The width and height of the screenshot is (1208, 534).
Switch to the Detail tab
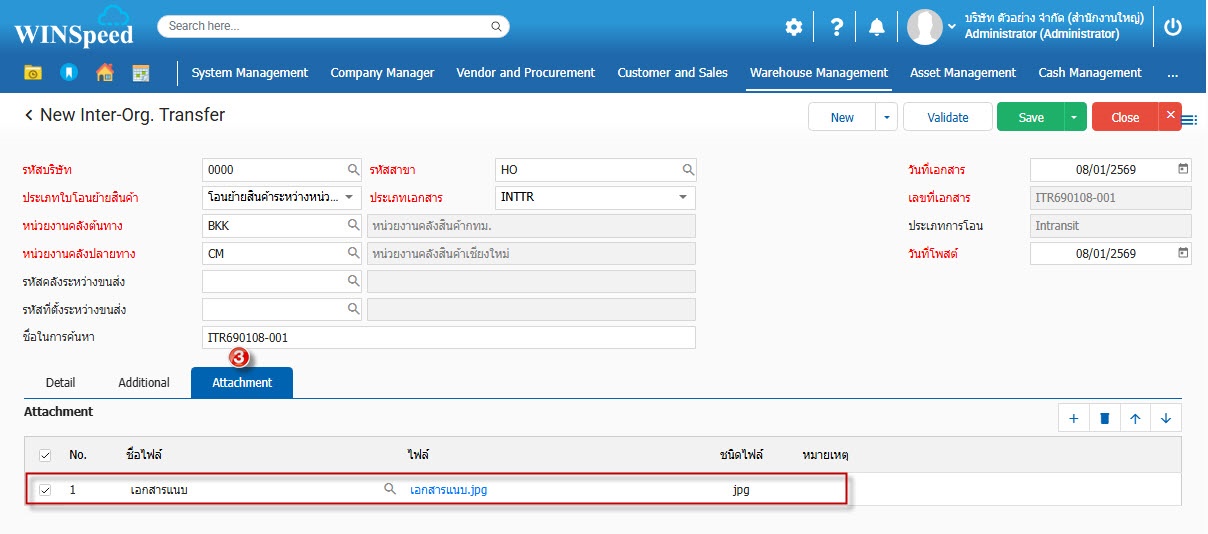click(61, 383)
